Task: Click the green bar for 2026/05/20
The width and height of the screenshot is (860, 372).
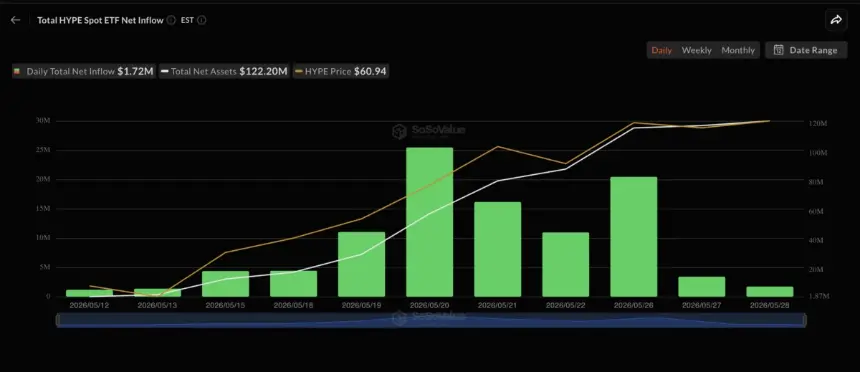Action: (429, 222)
